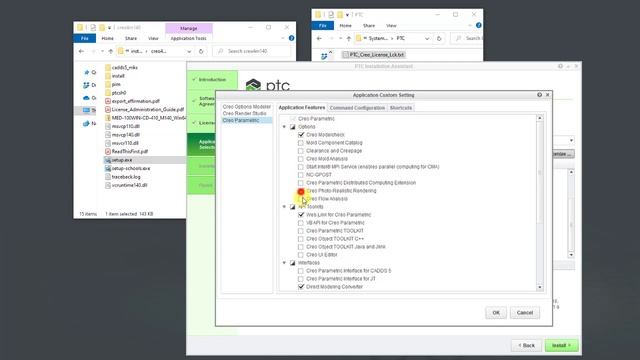
Task: Cancel the Application Custom Setting dialog
Action: (525, 313)
